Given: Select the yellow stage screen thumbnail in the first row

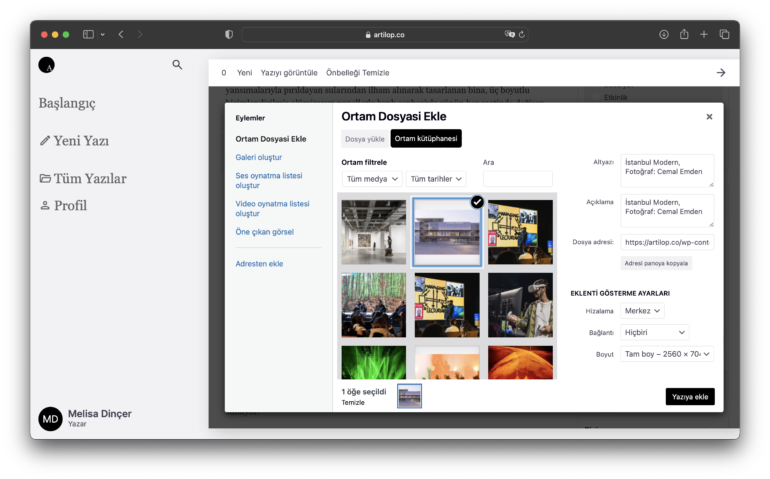Looking at the screenshot, I should click(520, 232).
